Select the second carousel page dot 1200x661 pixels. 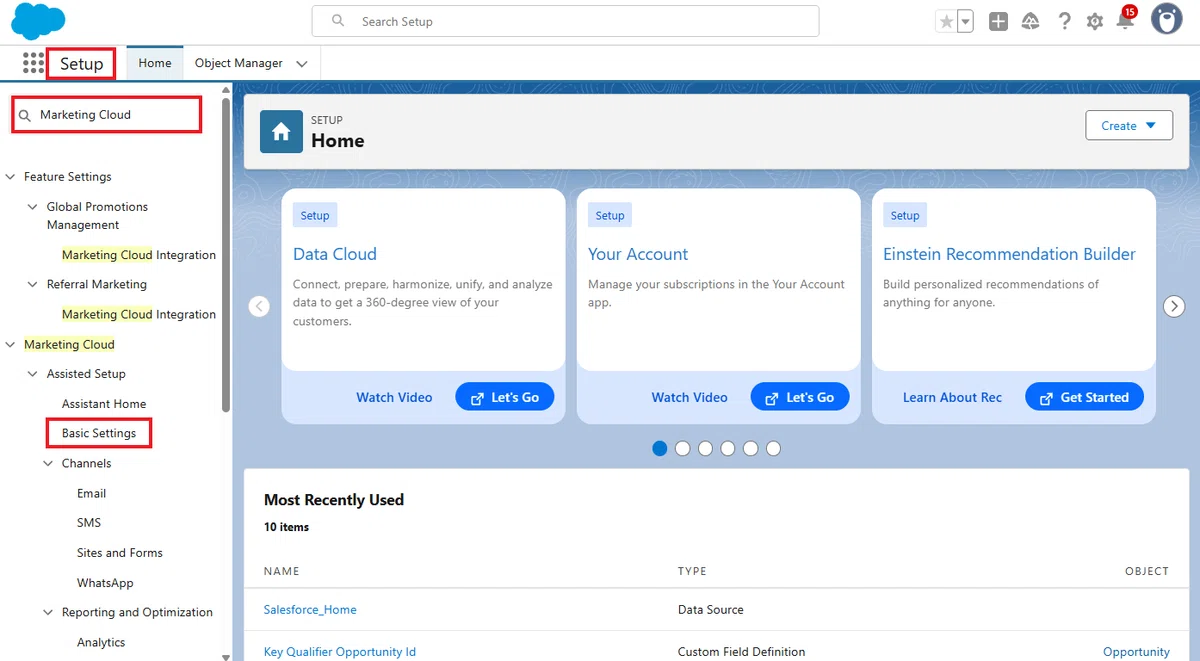pyautogui.click(x=683, y=449)
